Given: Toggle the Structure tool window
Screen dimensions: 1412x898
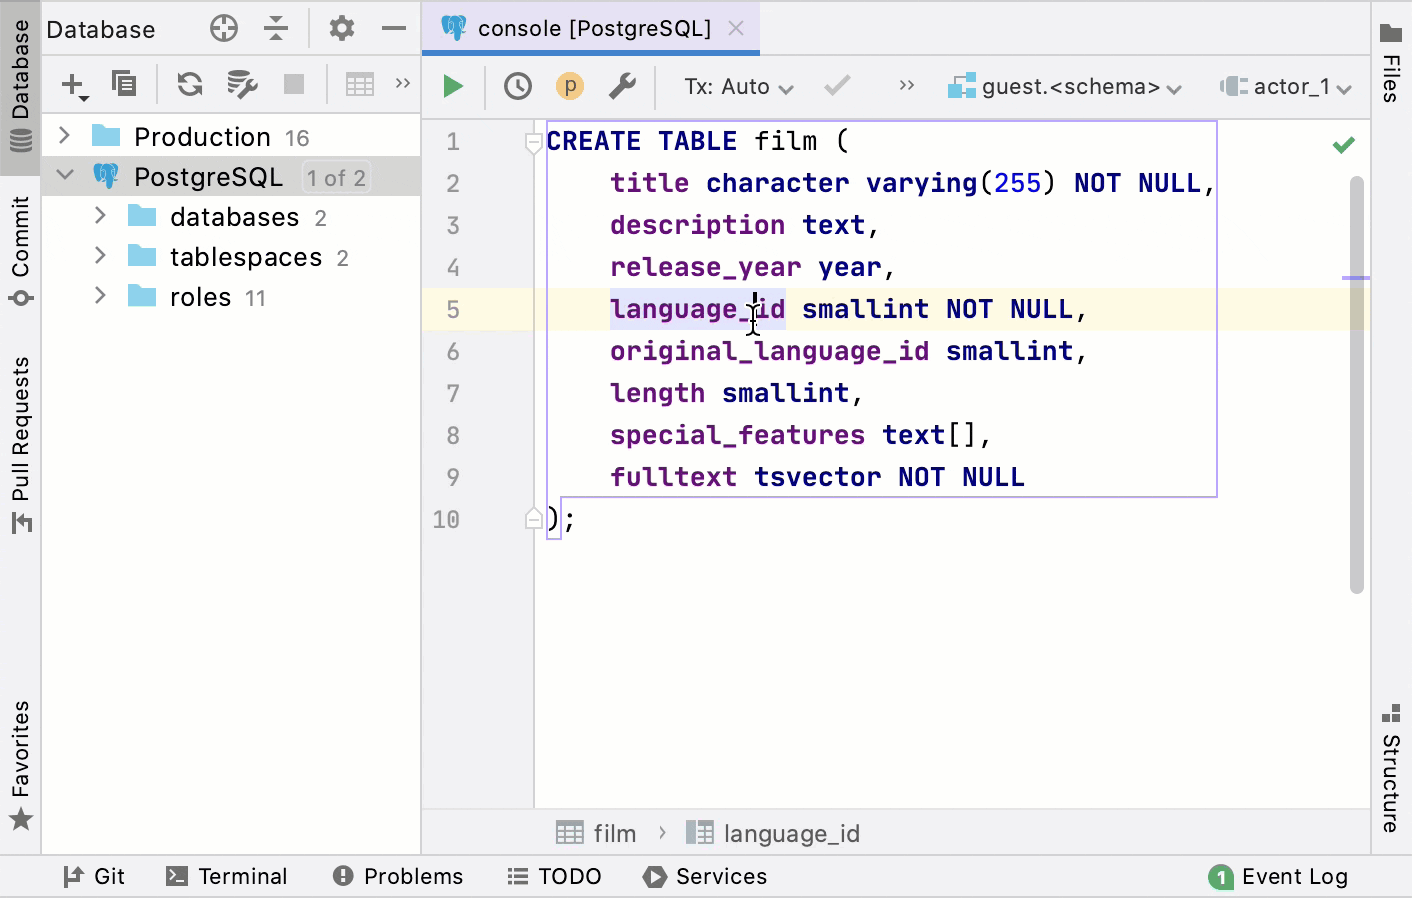Looking at the screenshot, I should coord(1391,768).
